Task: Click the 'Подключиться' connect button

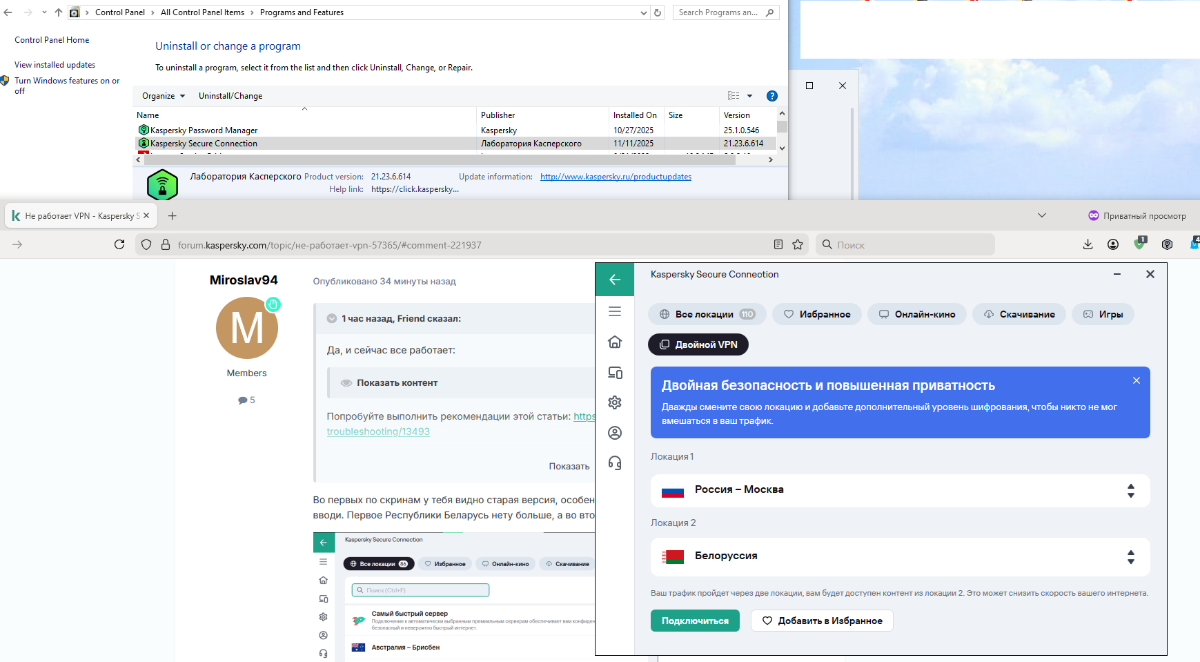Action: [695, 621]
